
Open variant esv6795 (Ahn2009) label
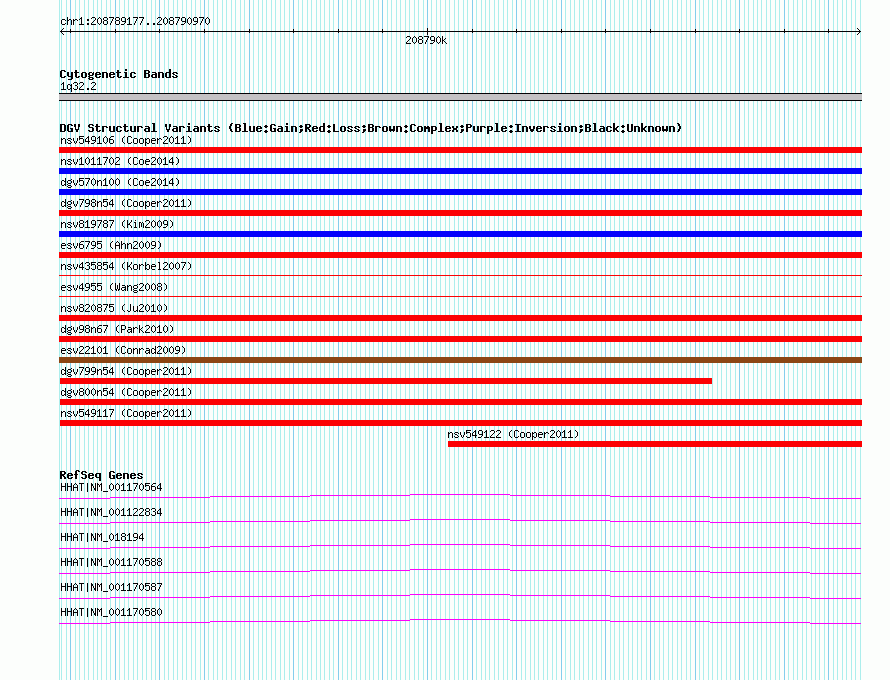111,245
